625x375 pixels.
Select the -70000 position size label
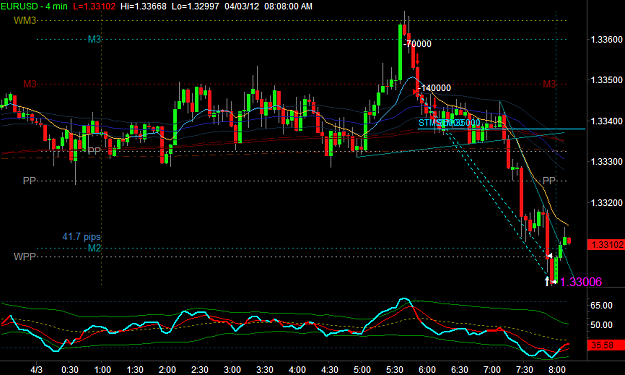(417, 44)
